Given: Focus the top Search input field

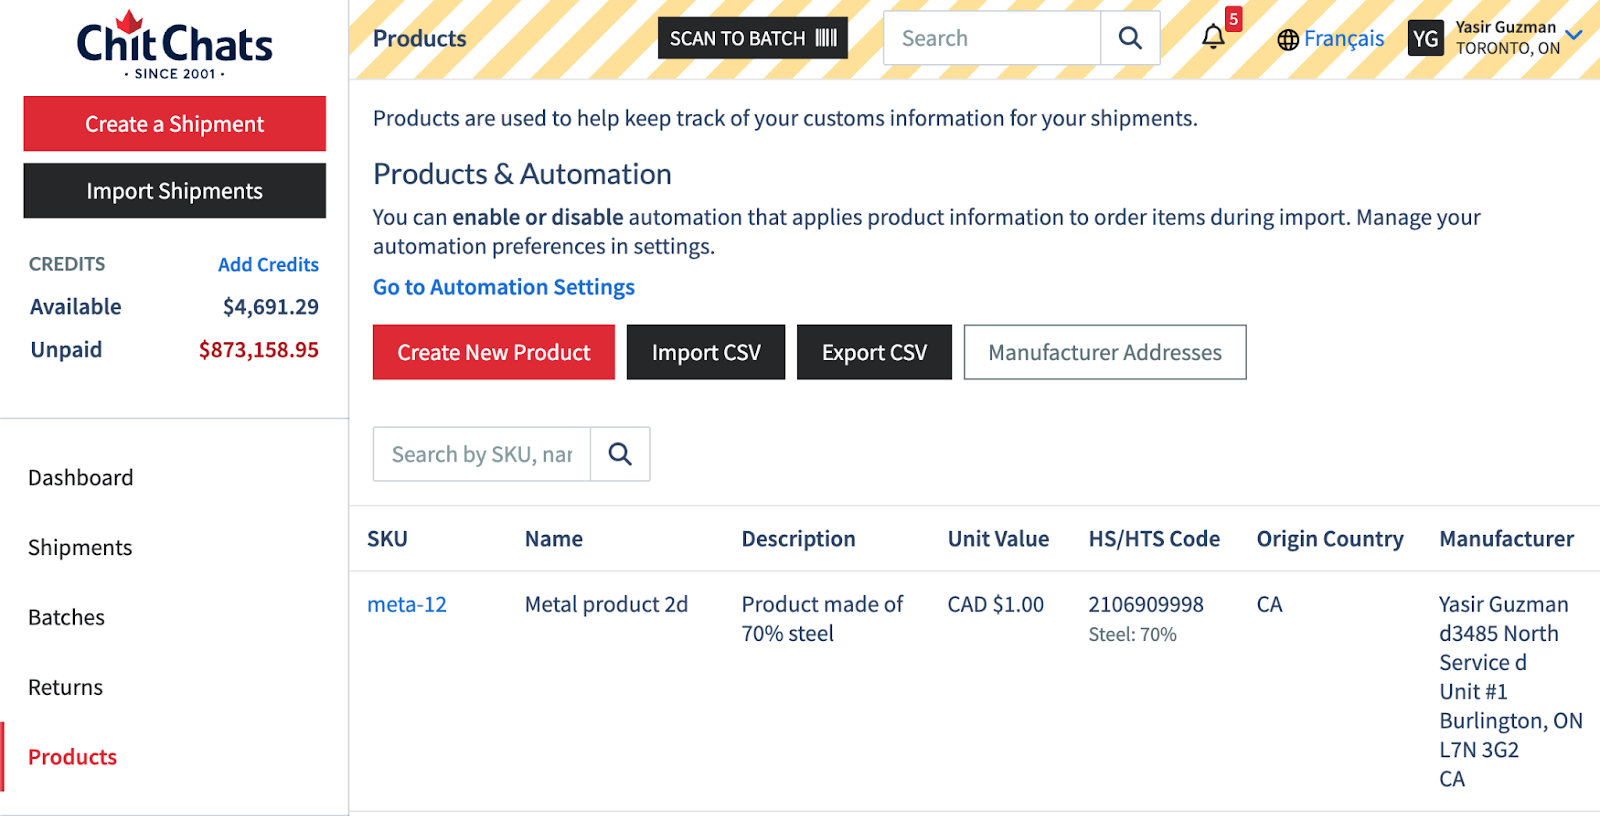Looking at the screenshot, I should [992, 38].
